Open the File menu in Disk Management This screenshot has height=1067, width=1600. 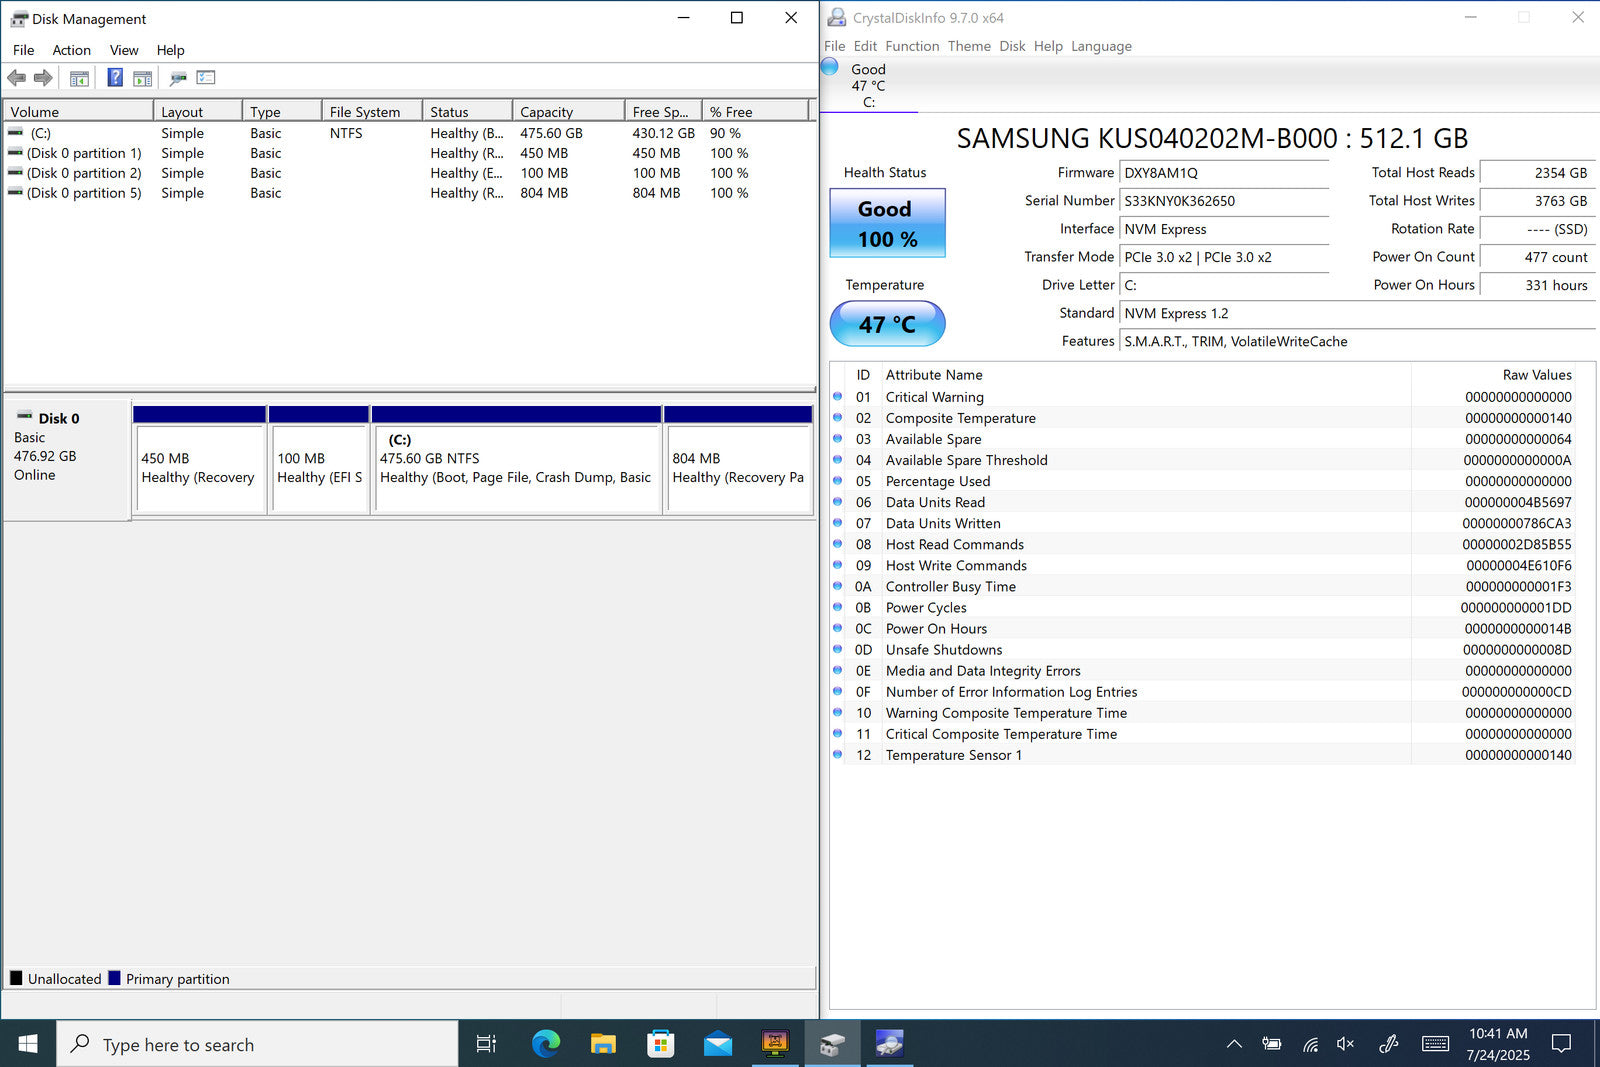23,50
